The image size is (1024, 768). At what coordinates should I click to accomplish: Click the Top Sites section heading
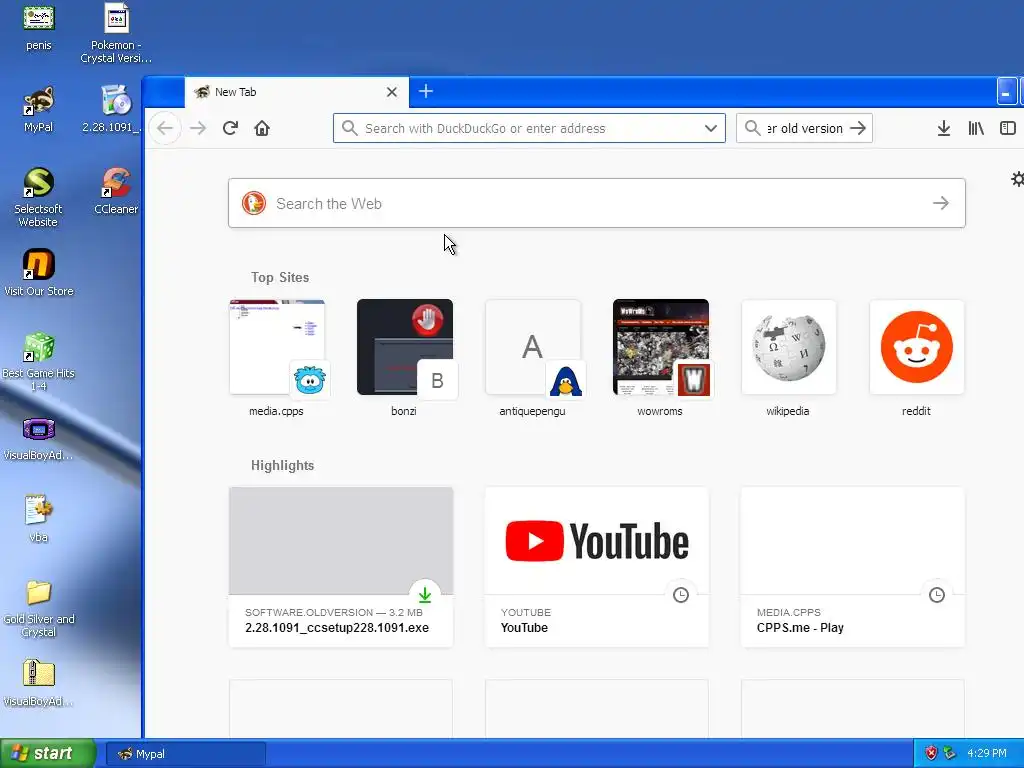click(280, 278)
